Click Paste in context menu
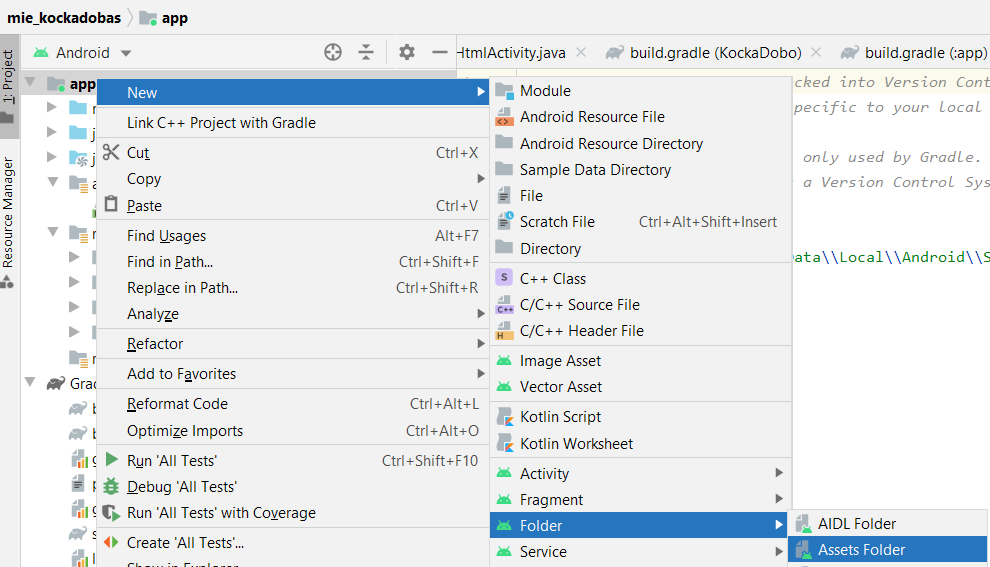This screenshot has height=567, width=990. tap(293, 206)
